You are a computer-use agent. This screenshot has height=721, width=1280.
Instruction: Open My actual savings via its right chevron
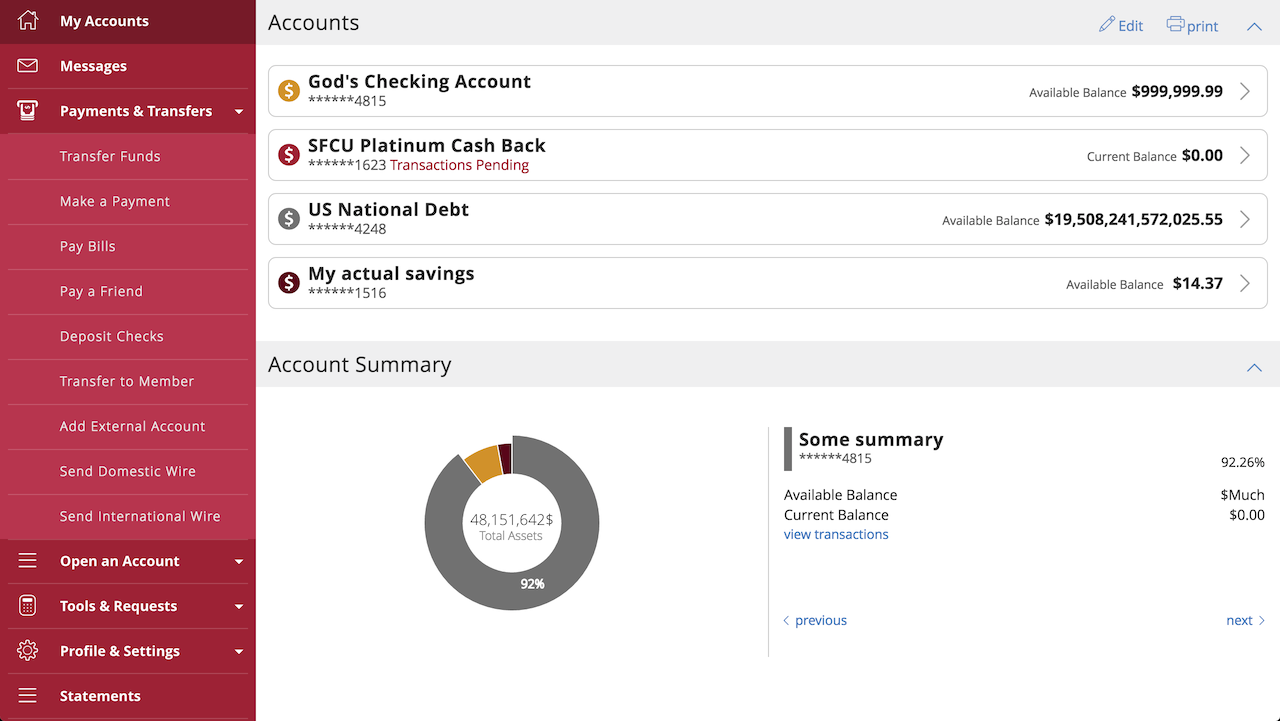[x=1245, y=283]
